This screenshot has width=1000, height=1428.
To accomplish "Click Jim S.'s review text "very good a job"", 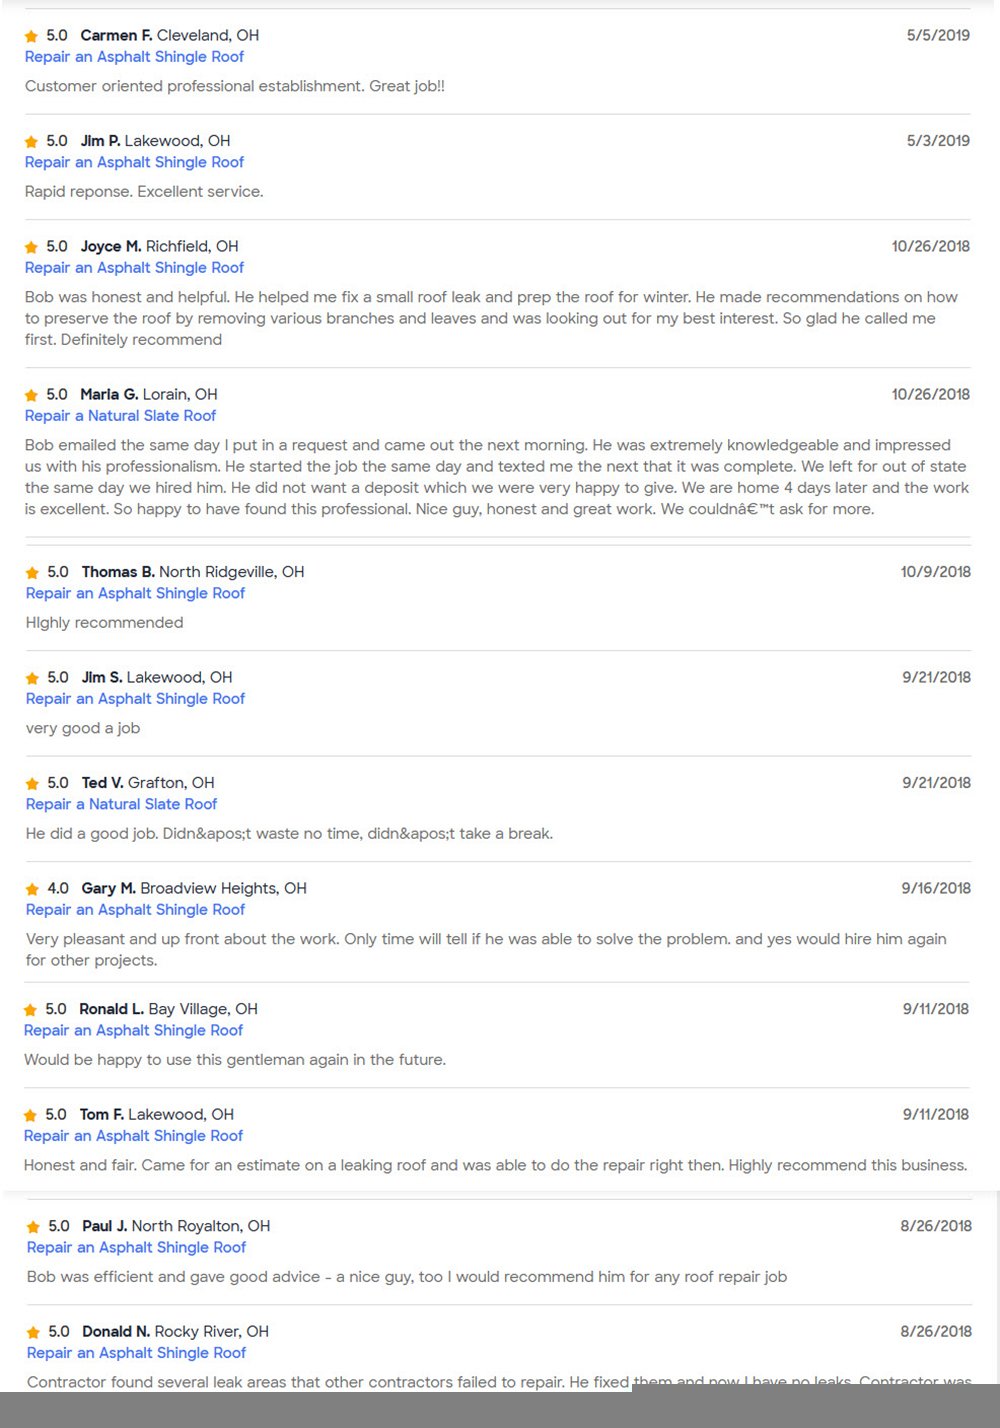I will (x=83, y=728).
